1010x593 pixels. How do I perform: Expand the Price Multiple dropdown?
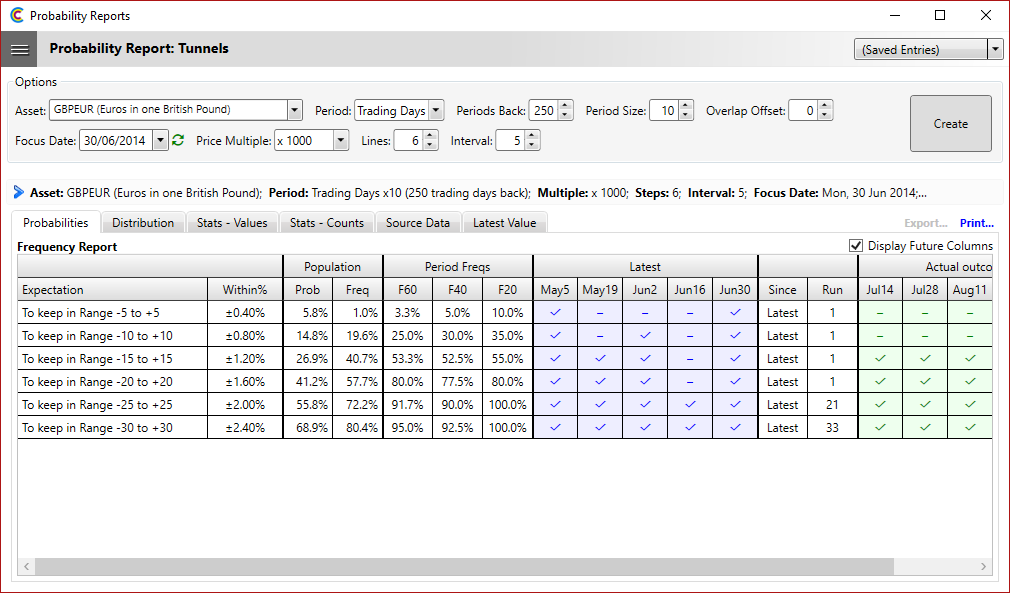pyautogui.click(x=340, y=141)
